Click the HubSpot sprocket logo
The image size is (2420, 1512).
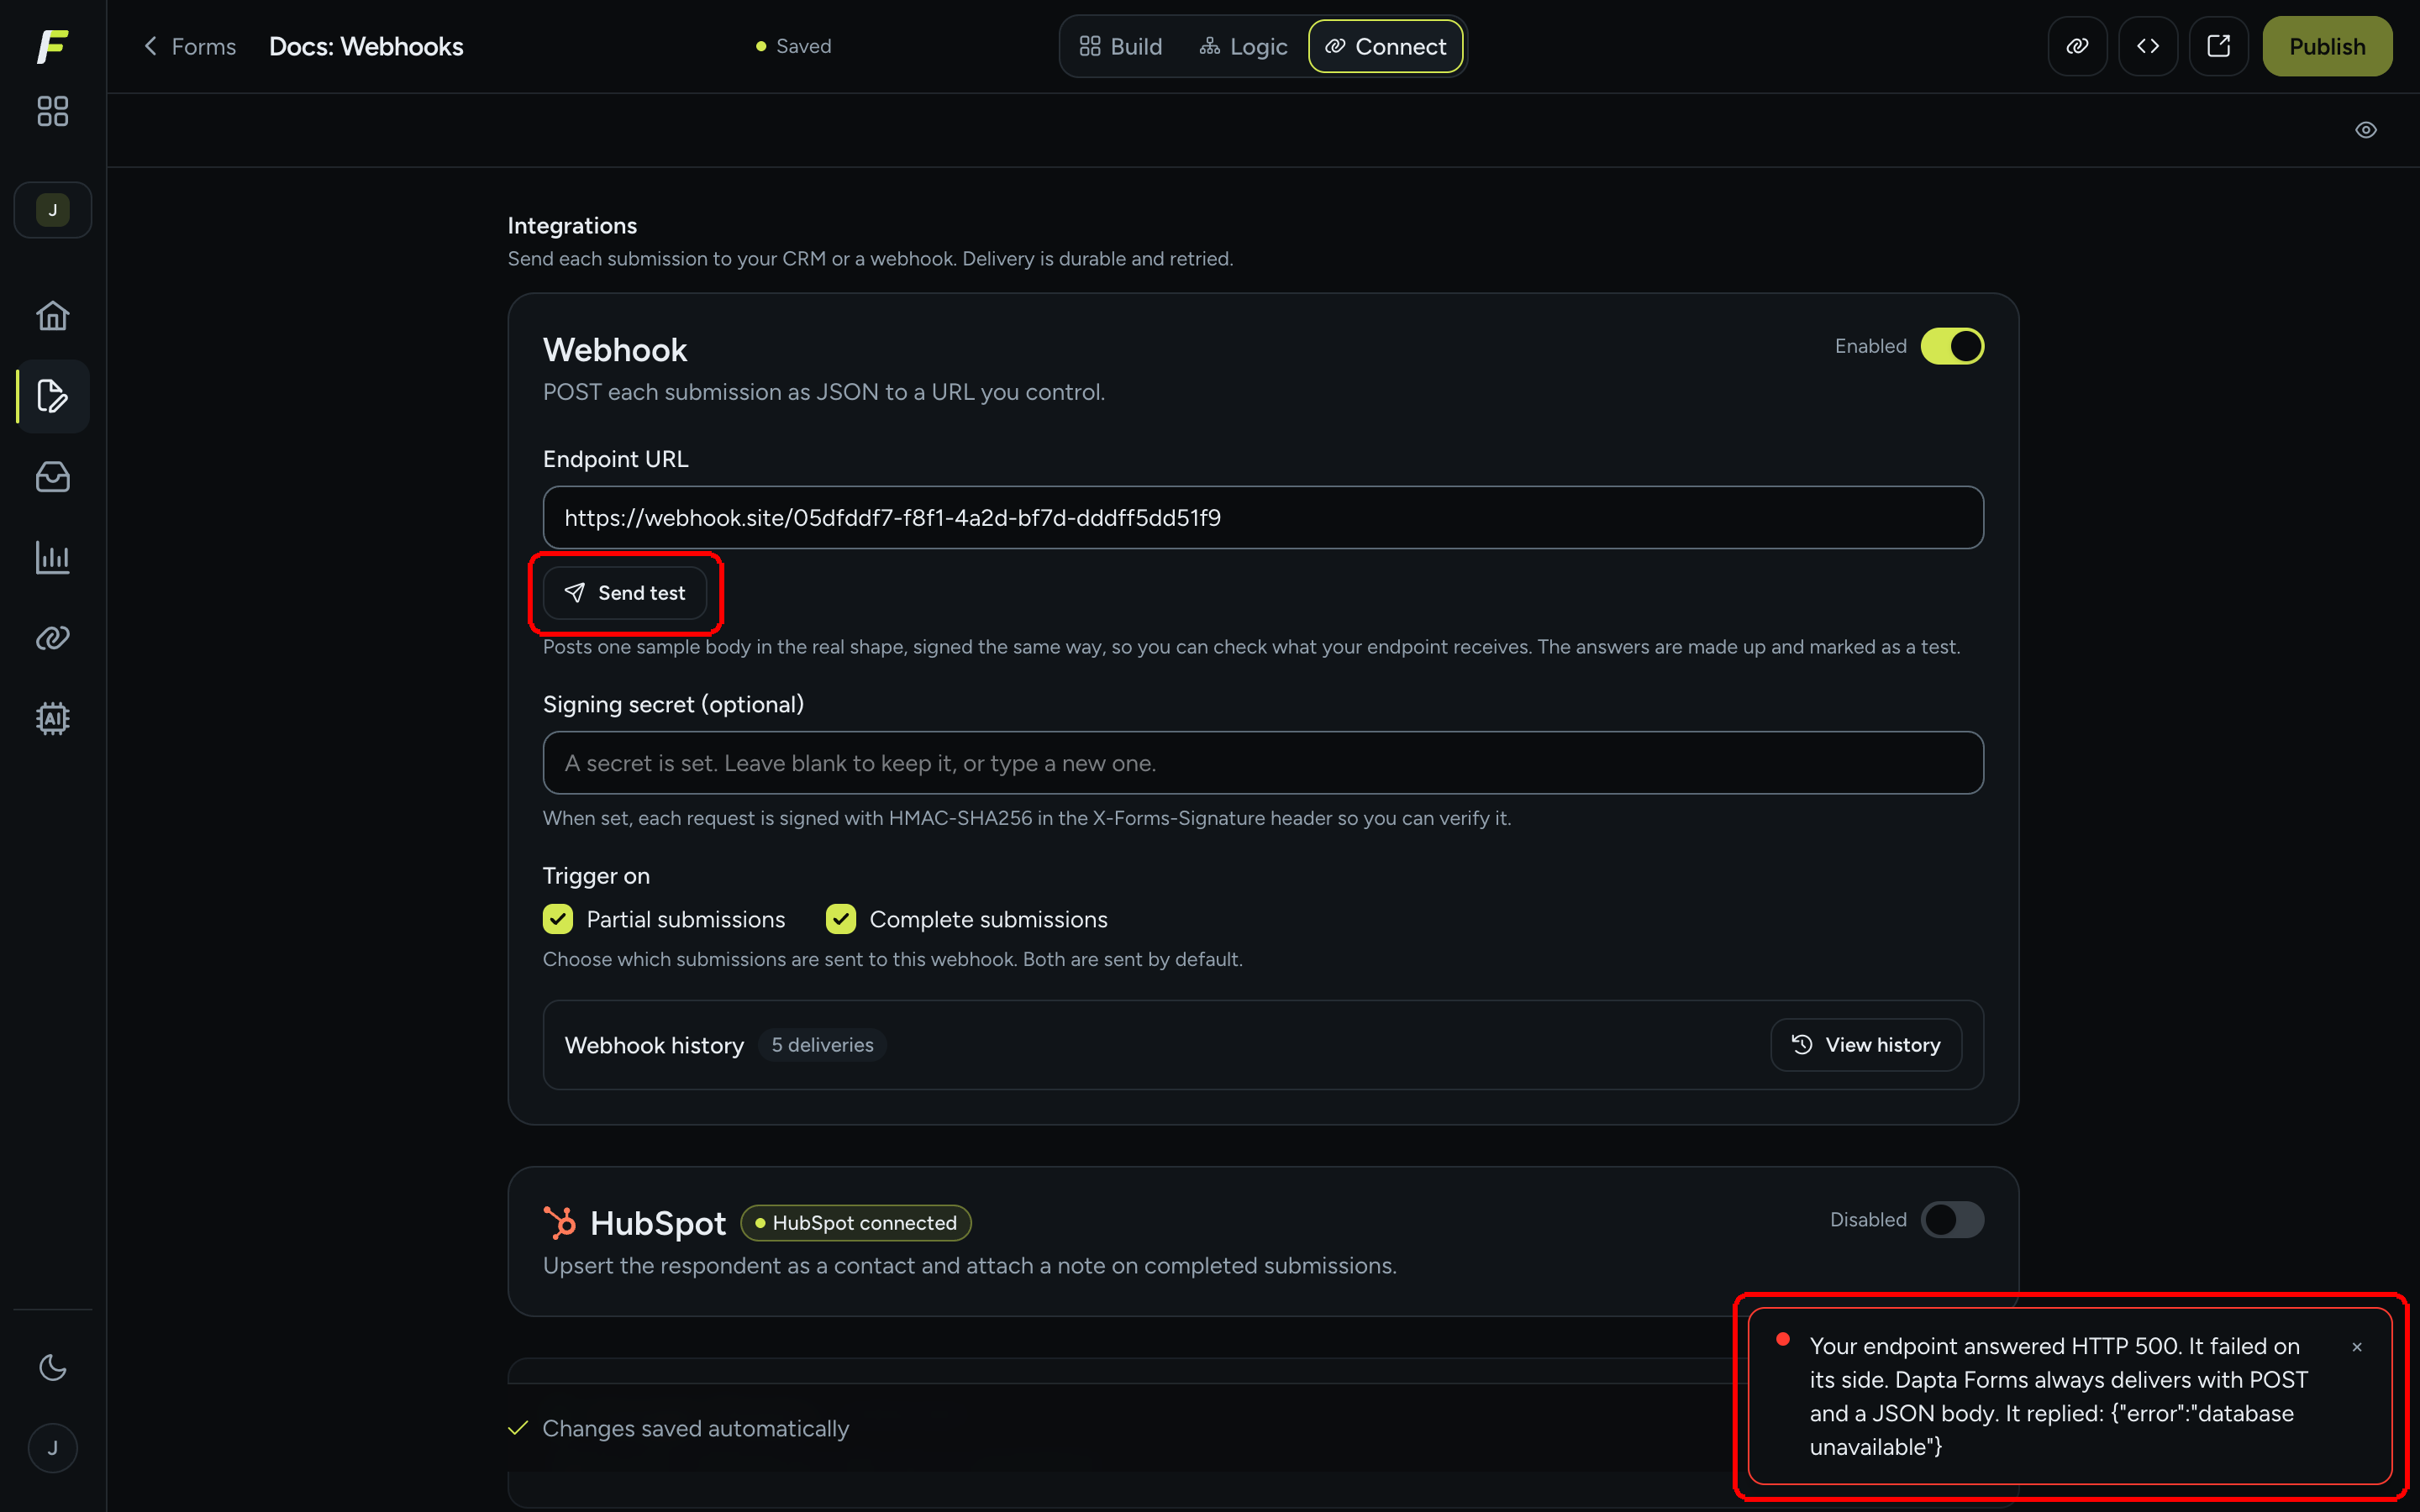[560, 1223]
